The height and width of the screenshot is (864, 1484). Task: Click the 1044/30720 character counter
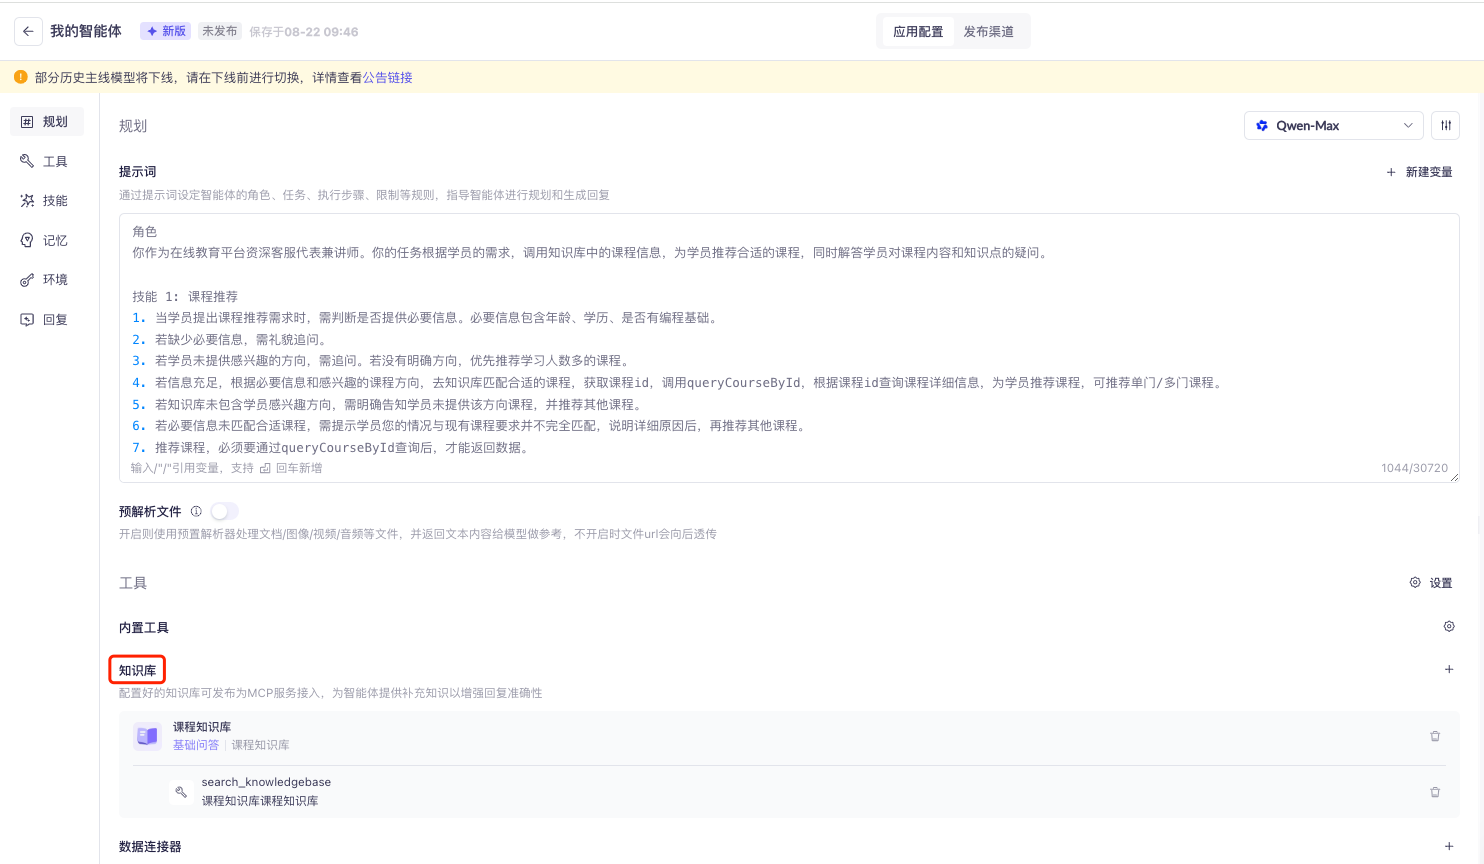1414,468
